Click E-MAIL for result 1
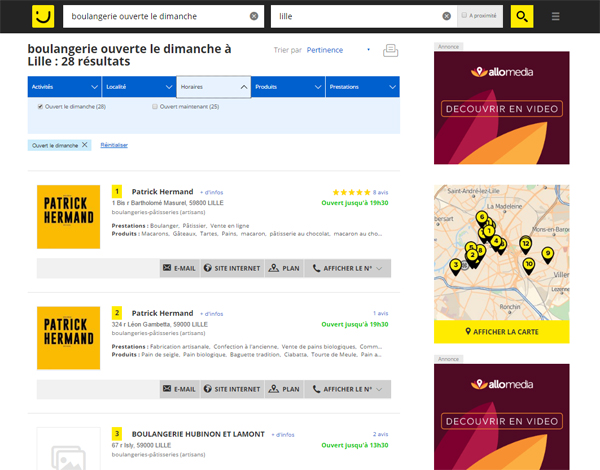This screenshot has width=600, height=470. coord(179,268)
